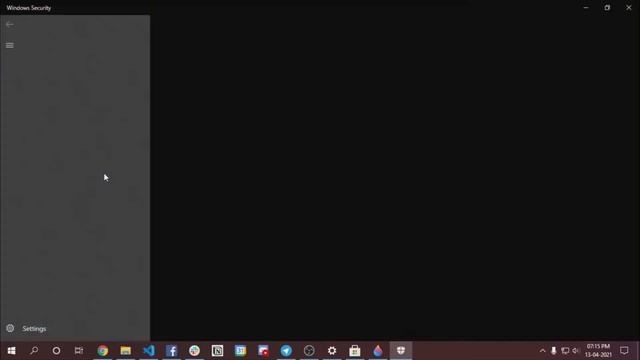Open the droplet icon app in the taskbar
This screenshot has height=360, width=640.
coord(378,351)
